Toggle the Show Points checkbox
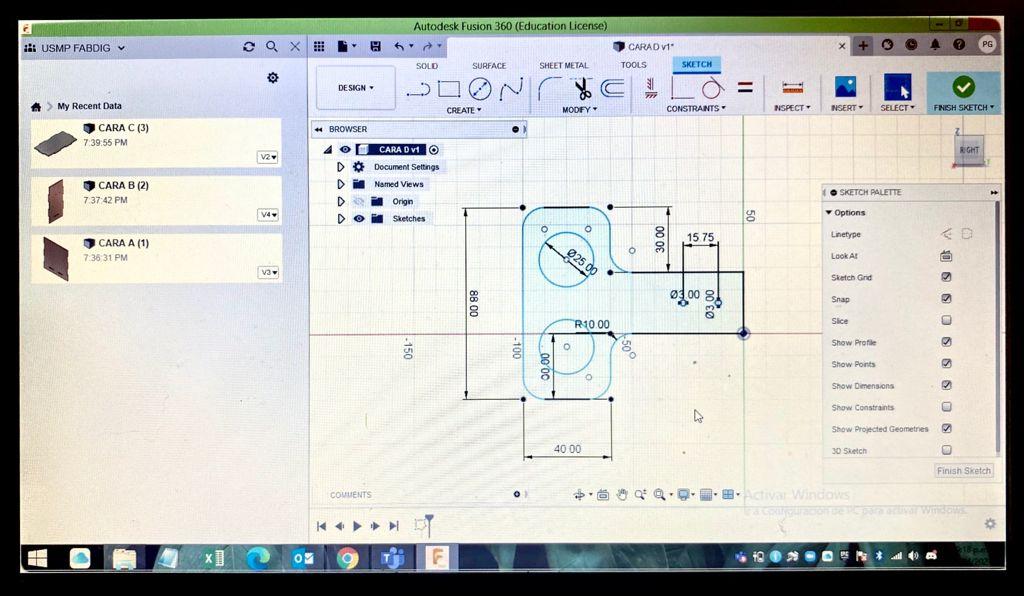The image size is (1024, 596). pos(946,363)
